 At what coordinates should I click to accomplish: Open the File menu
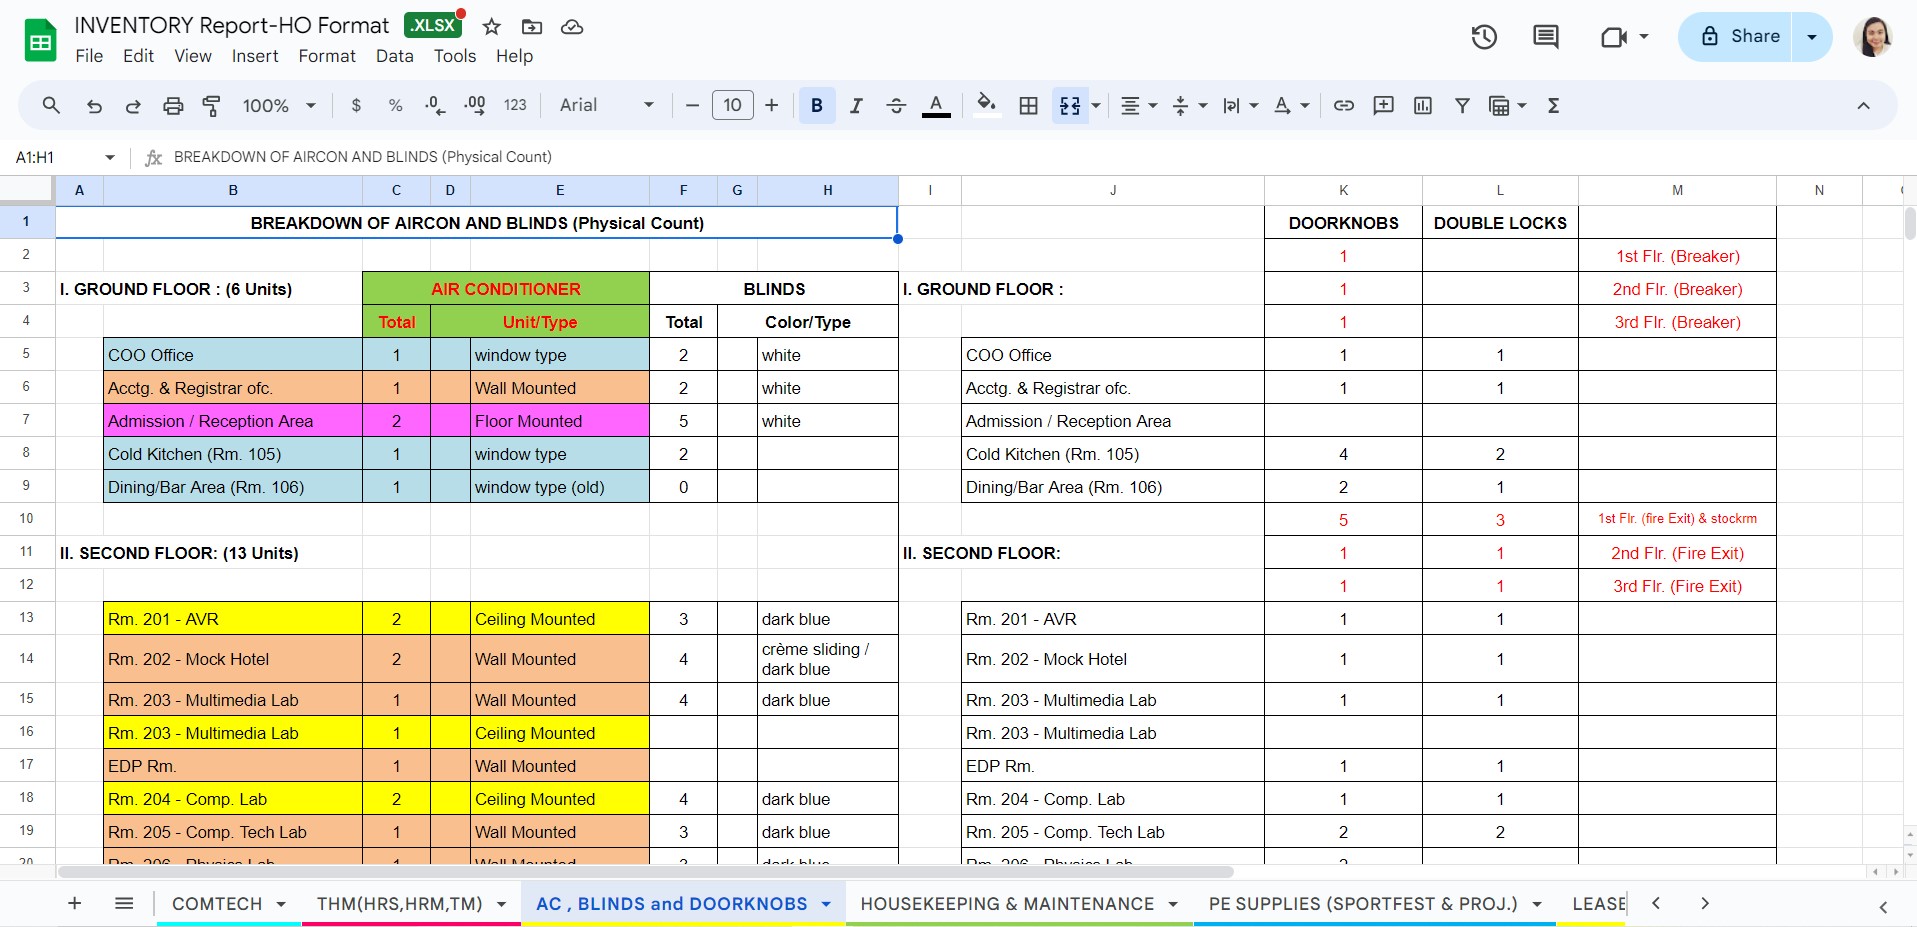click(89, 56)
